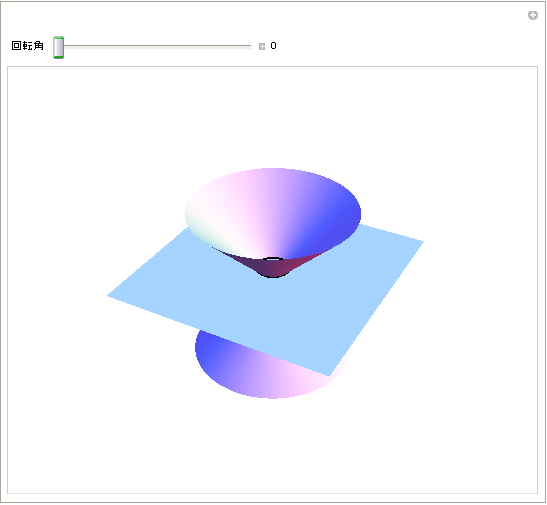Click the 回転角 slider thumb
The height and width of the screenshot is (505, 547).
coord(58,47)
